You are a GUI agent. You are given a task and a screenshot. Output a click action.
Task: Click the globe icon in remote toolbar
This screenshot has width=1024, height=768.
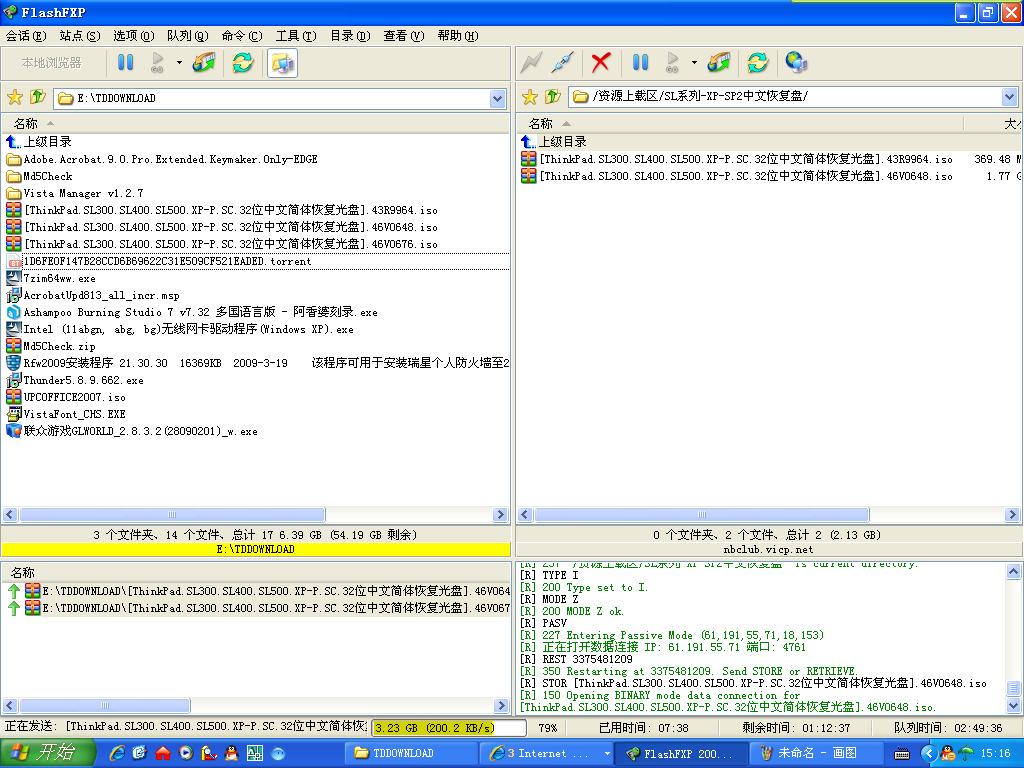click(796, 63)
